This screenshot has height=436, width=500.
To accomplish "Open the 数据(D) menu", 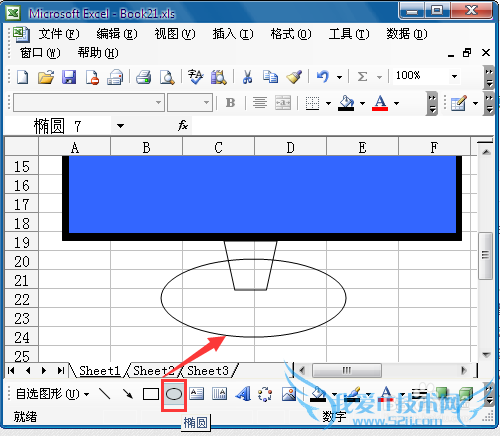I will click(407, 34).
